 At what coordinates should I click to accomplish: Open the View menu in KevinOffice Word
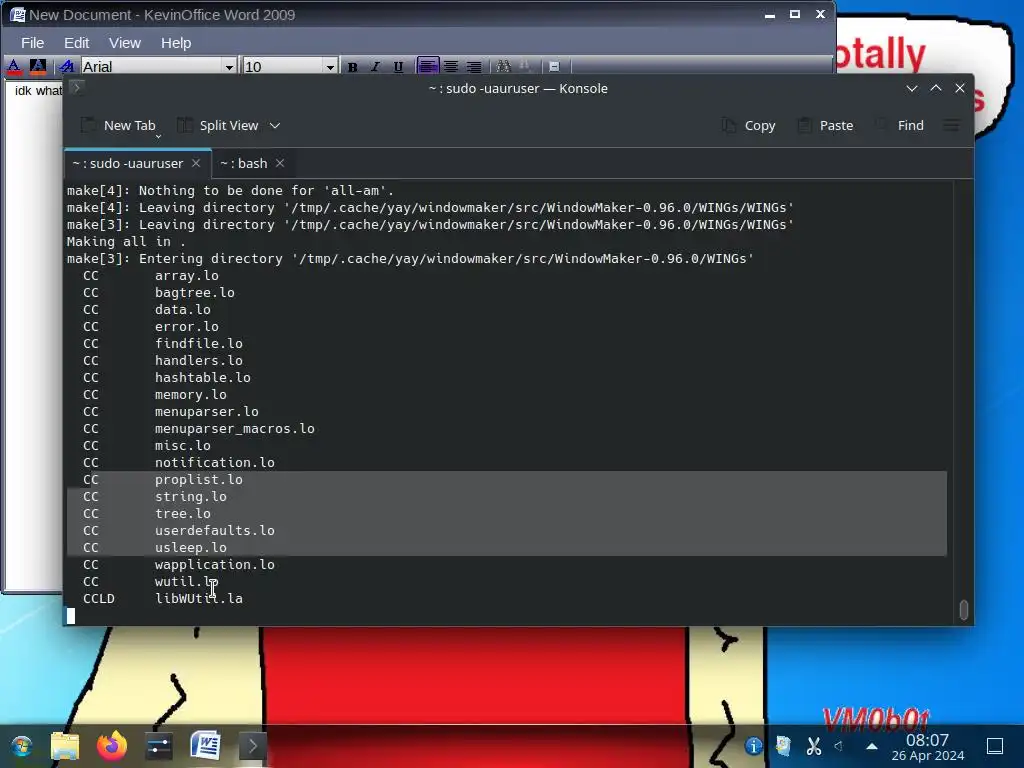[125, 43]
